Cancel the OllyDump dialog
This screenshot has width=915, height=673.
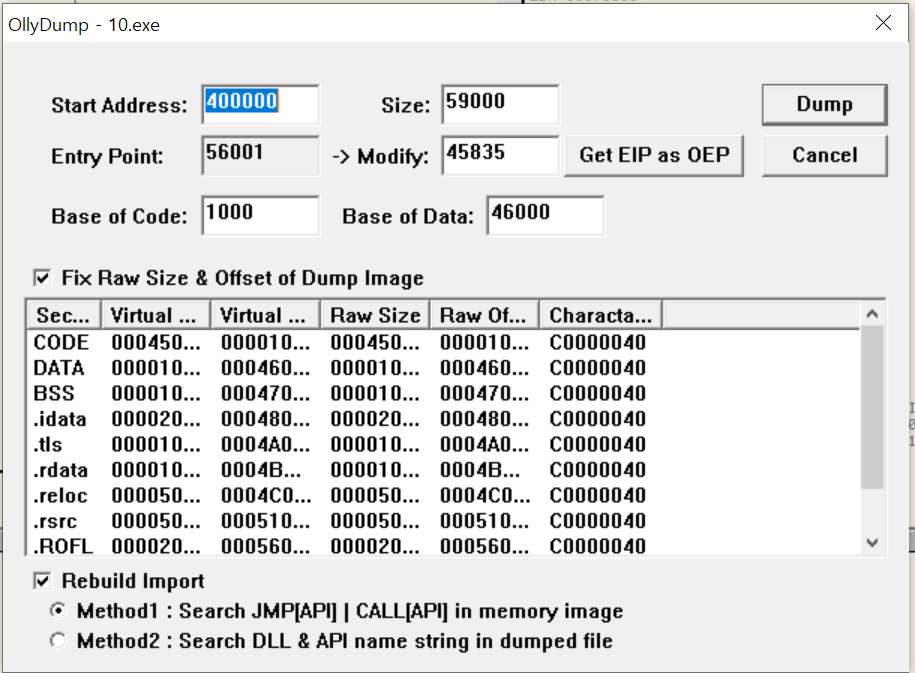(x=824, y=155)
